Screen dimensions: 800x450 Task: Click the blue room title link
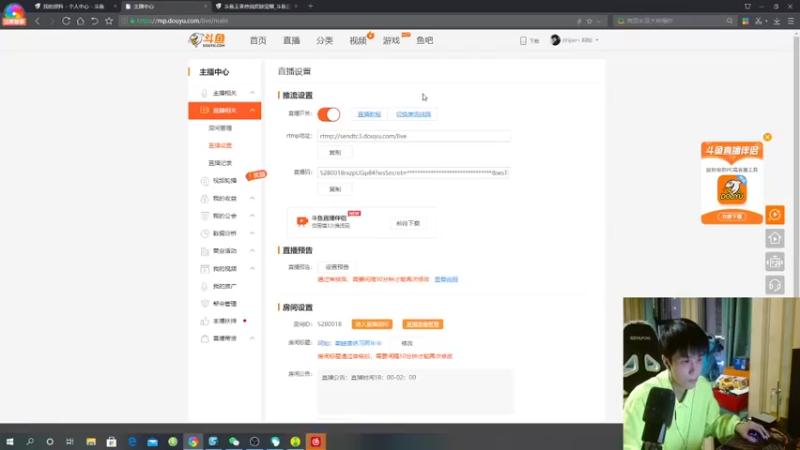pyautogui.click(x=349, y=343)
